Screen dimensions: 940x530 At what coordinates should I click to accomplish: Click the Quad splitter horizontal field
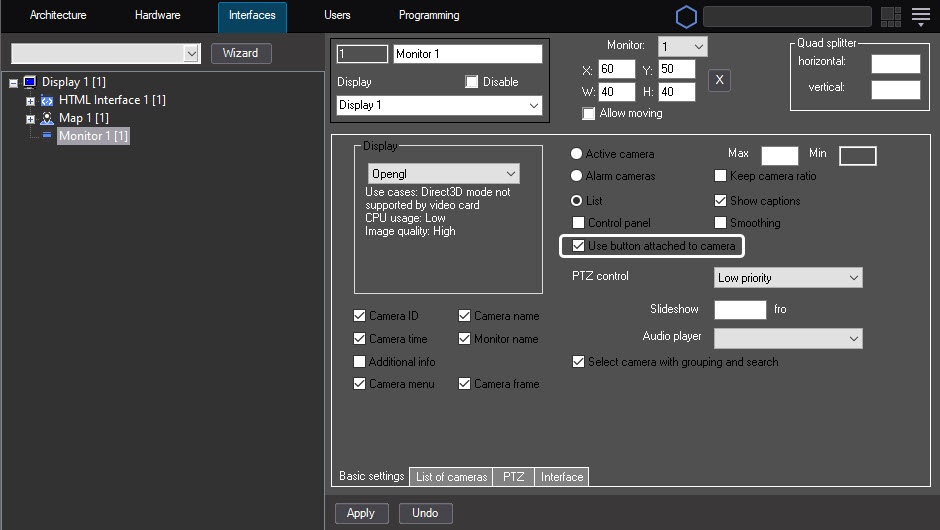point(895,63)
